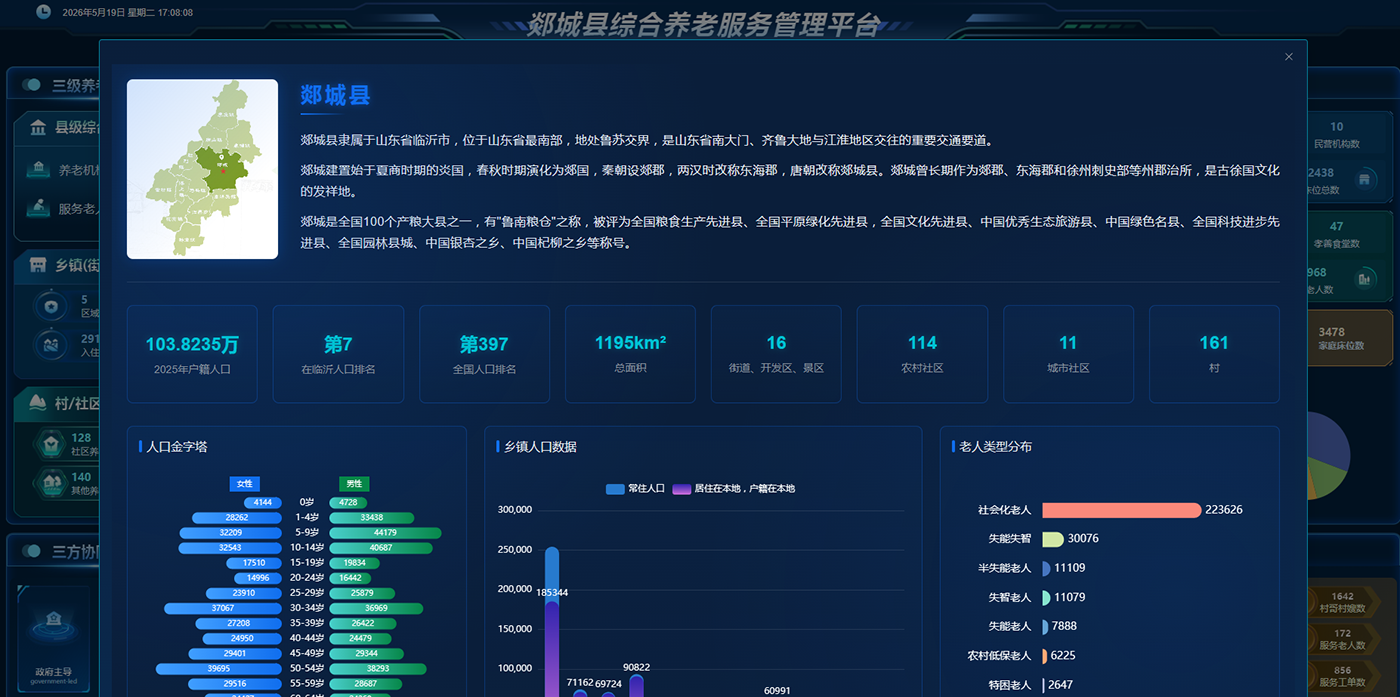Click the 1-4岁 female bar 28262
The image size is (1400, 697).
click(237, 517)
